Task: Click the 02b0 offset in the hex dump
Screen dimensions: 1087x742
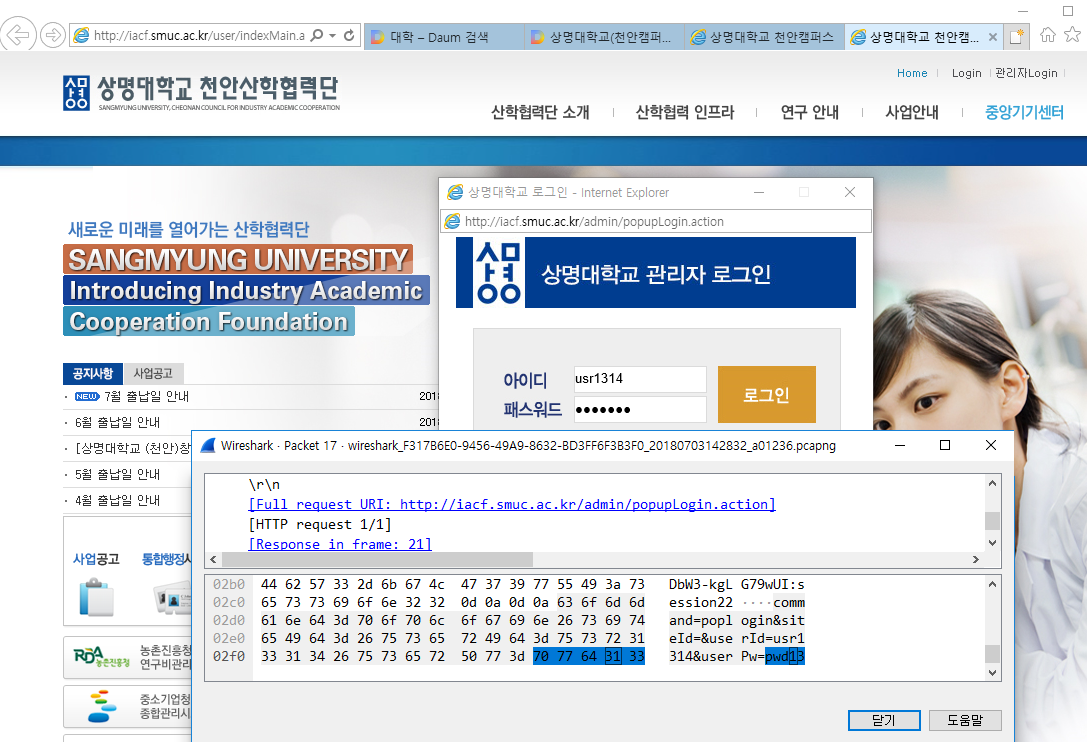Action: pyautogui.click(x=229, y=585)
